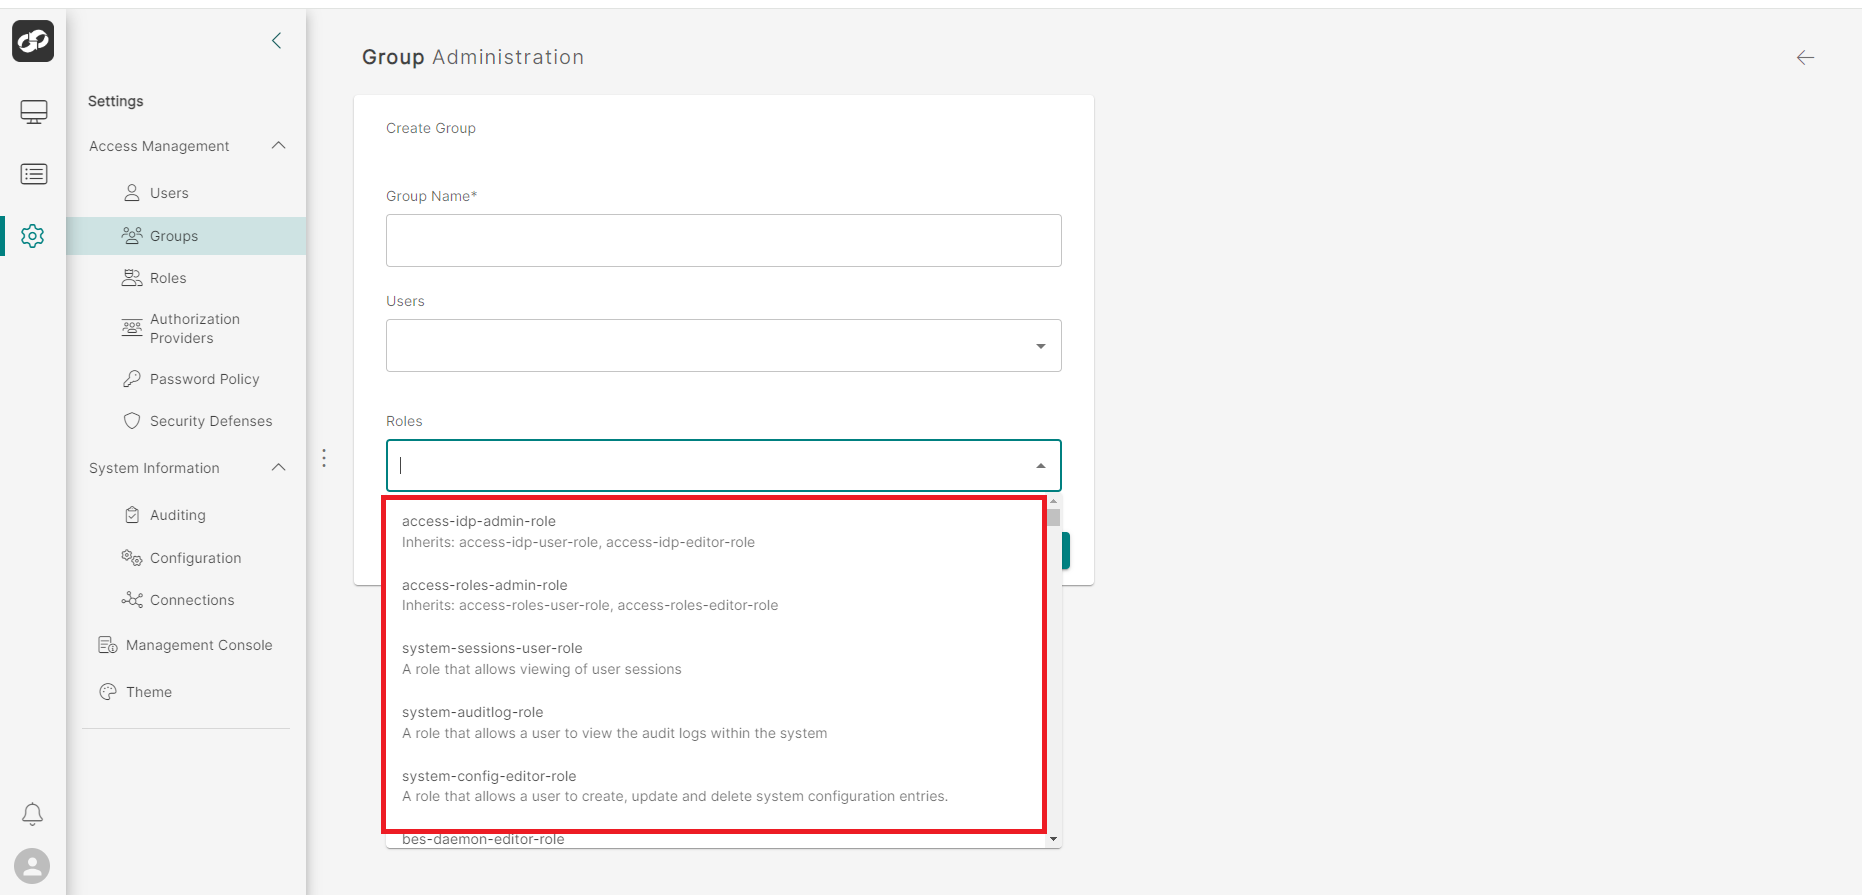
Task: Click in the Group Name field
Action: pyautogui.click(x=724, y=240)
